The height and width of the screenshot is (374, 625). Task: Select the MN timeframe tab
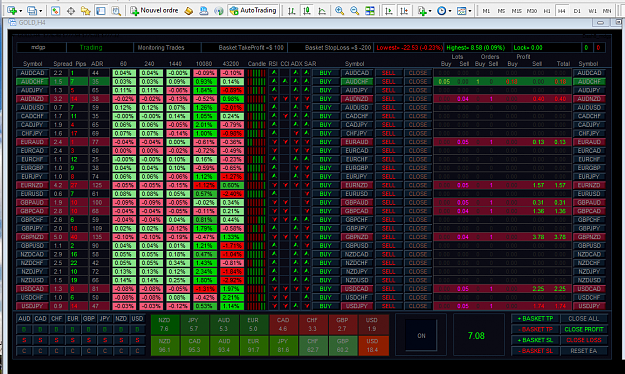pos(607,11)
